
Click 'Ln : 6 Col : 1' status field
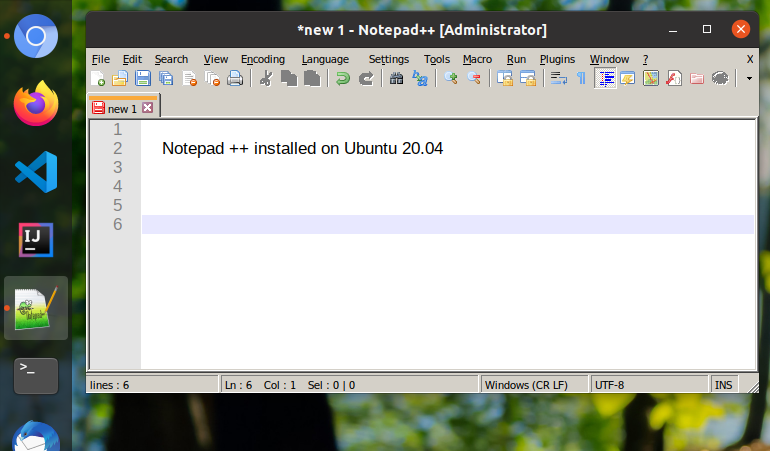coord(349,385)
